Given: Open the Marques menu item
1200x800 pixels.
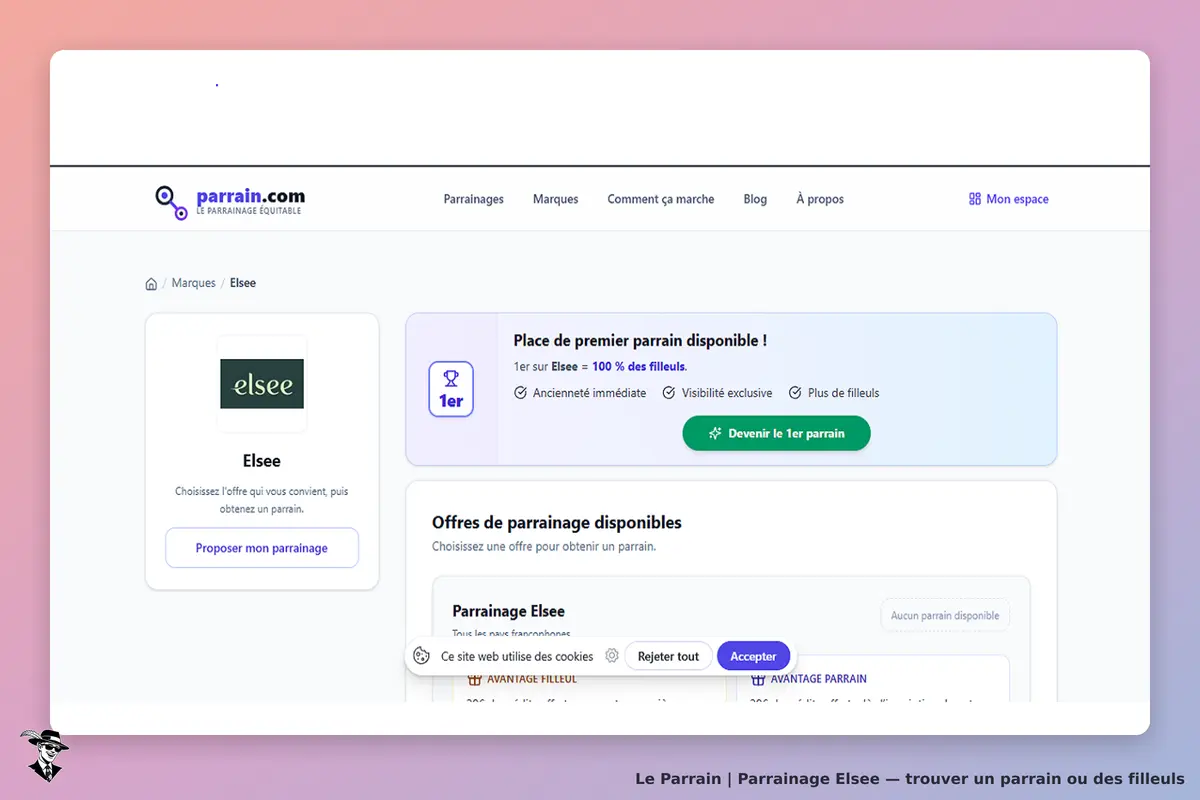Looking at the screenshot, I should coord(556,199).
